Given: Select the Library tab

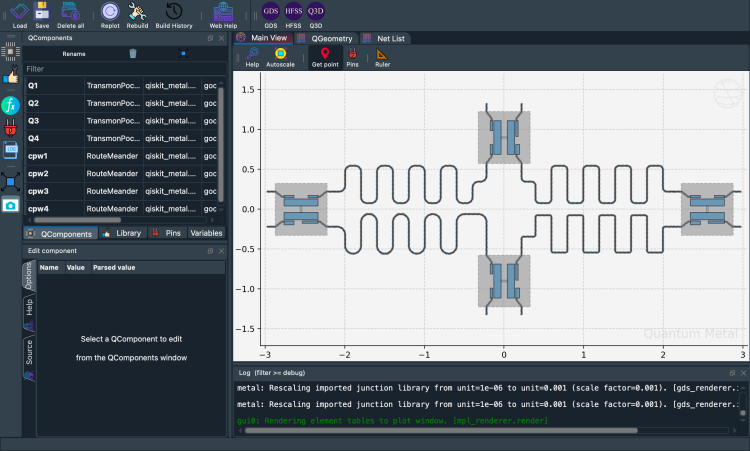Looking at the screenshot, I should 122,233.
